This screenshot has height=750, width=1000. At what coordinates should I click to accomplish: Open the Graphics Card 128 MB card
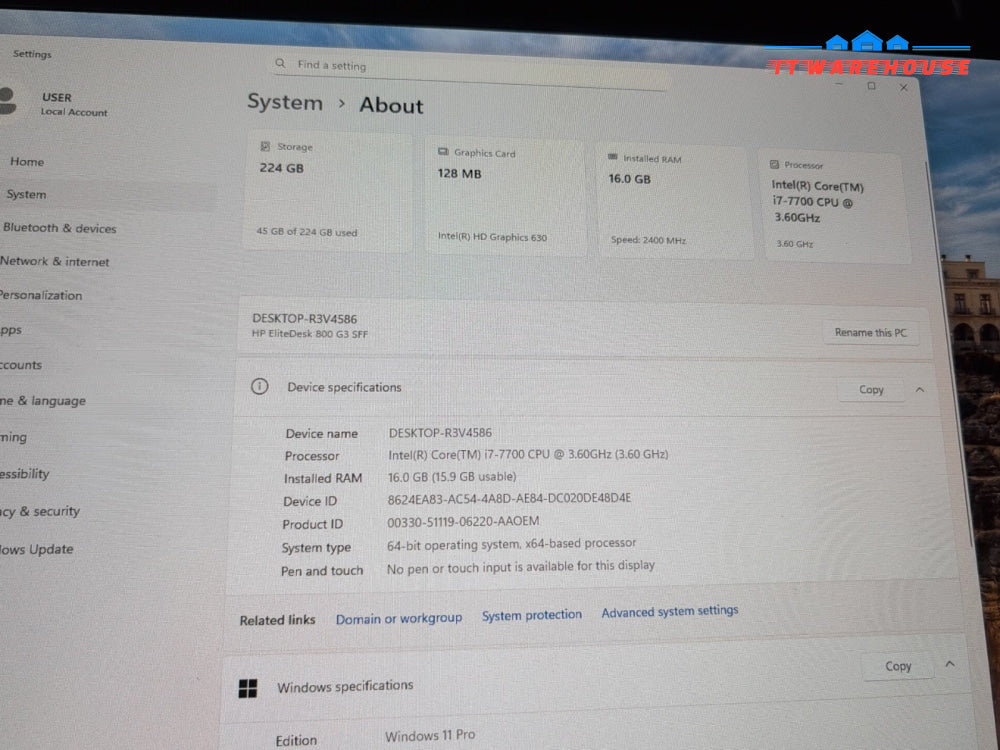coord(506,198)
